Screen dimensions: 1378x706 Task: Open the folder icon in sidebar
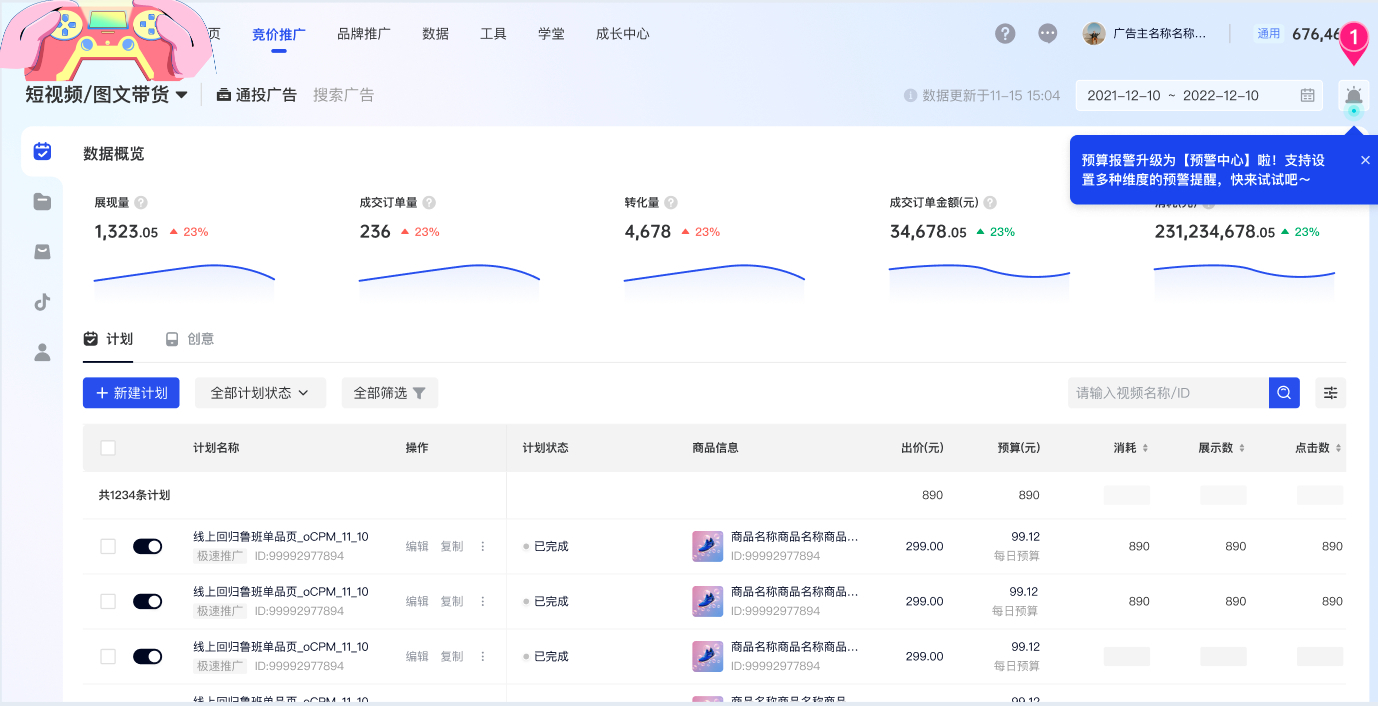coord(42,202)
